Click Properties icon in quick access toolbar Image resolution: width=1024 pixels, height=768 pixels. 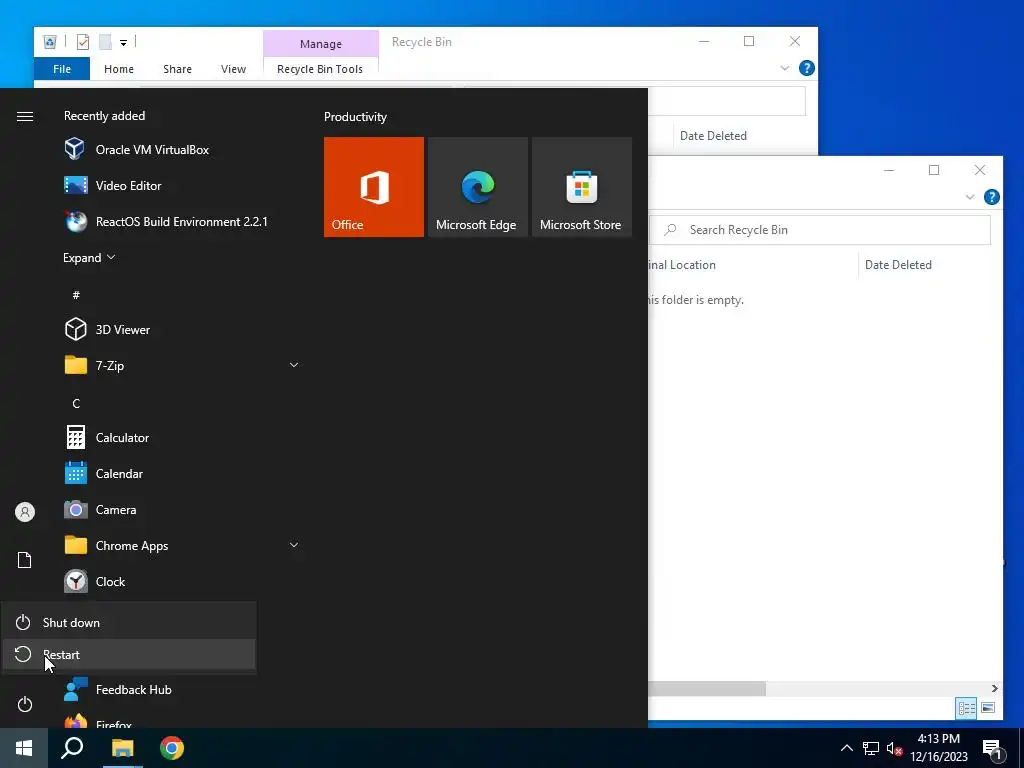83,42
